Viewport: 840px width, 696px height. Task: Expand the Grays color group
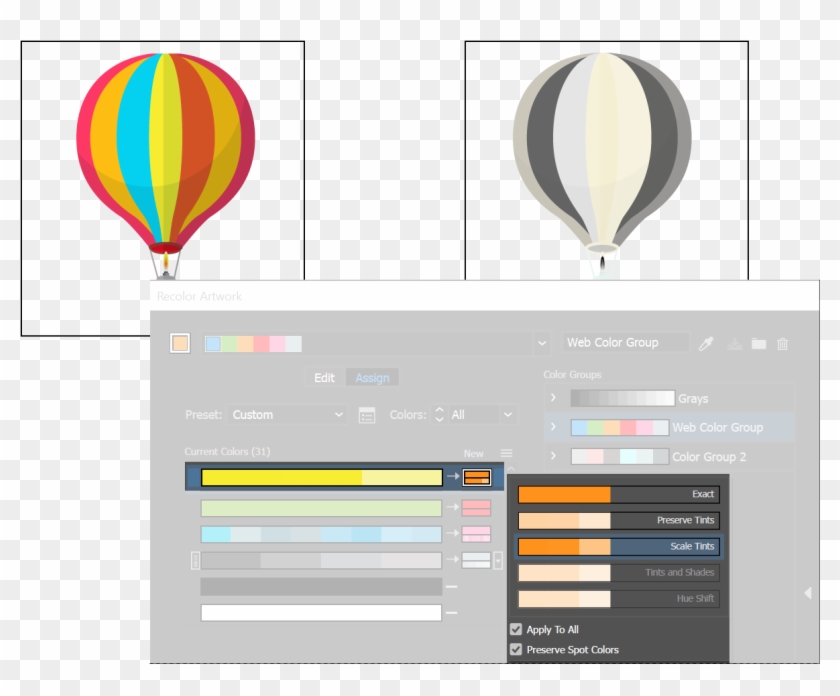coord(554,398)
